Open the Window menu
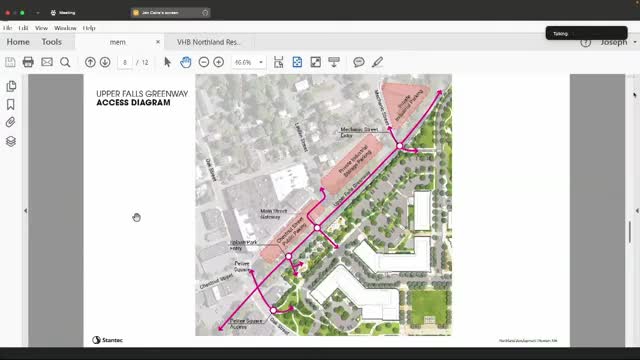640x360 pixels. 65,28
